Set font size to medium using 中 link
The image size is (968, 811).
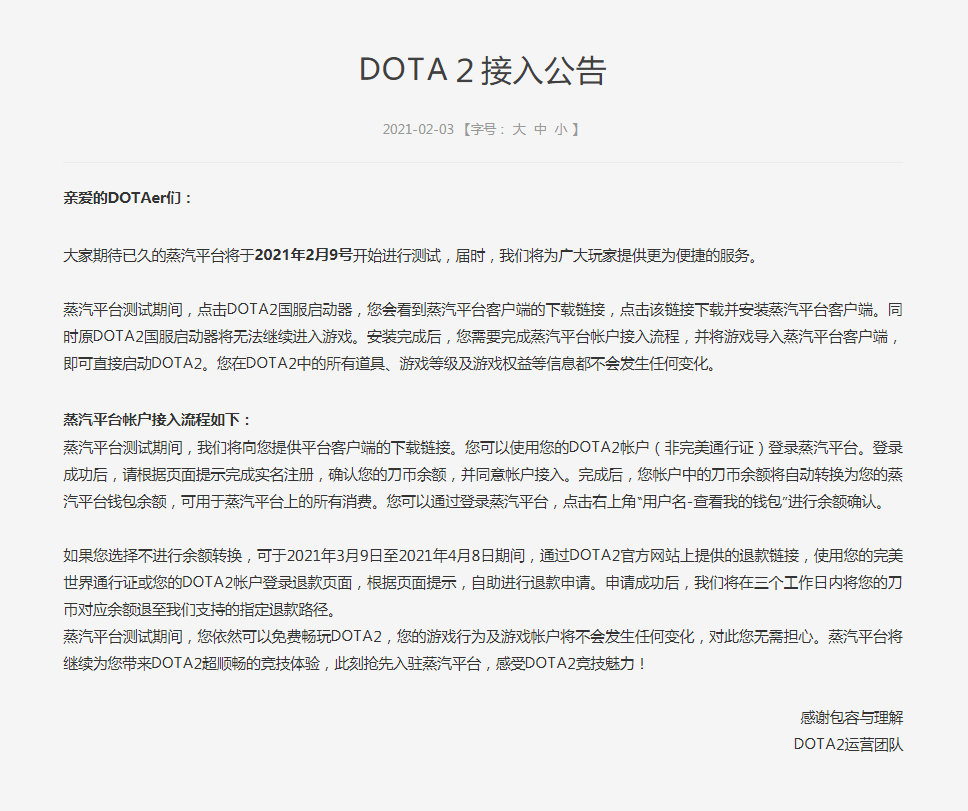pos(543,129)
